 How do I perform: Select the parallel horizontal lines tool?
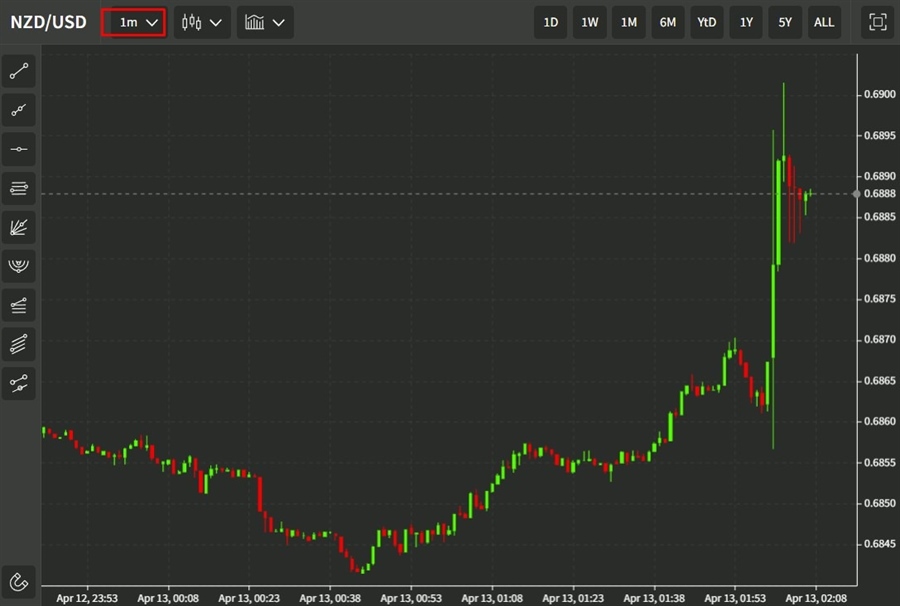(18, 188)
